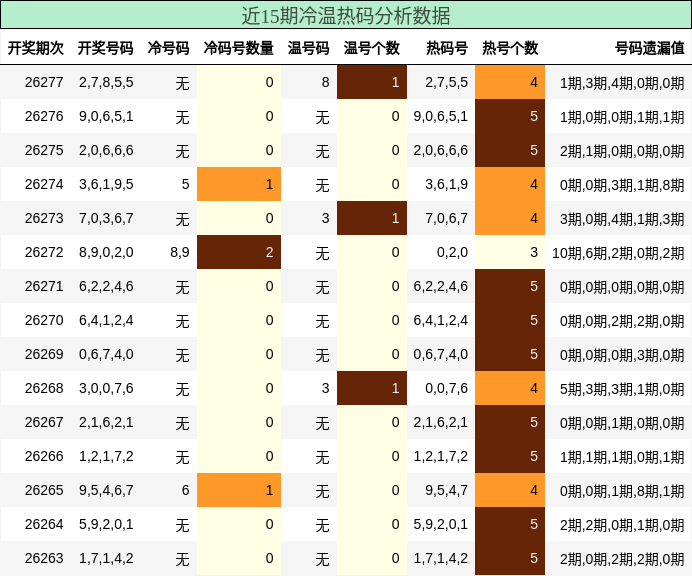Click draw numbers 3,6,1,9,5

click(106, 184)
